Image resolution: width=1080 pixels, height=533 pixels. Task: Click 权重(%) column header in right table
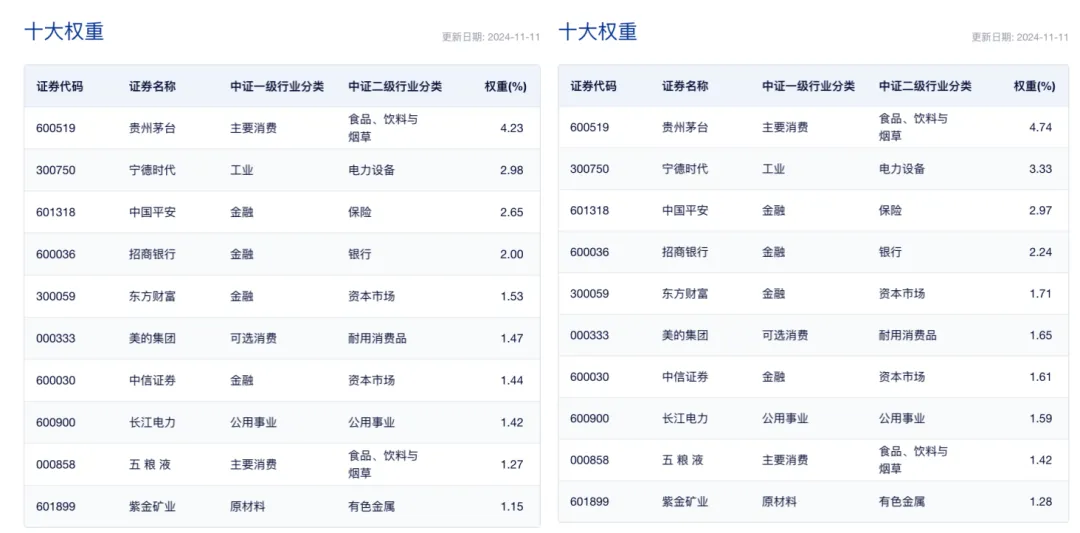(1034, 86)
